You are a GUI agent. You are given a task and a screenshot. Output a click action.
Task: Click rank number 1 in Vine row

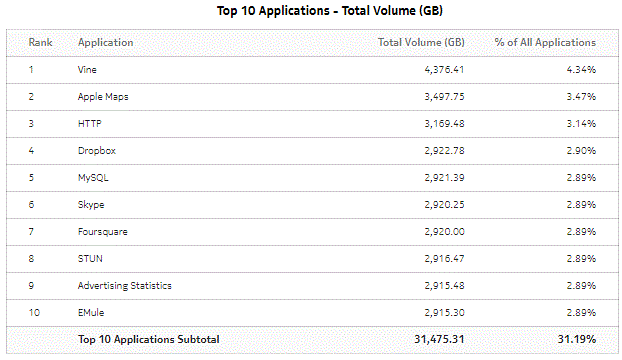click(x=31, y=70)
